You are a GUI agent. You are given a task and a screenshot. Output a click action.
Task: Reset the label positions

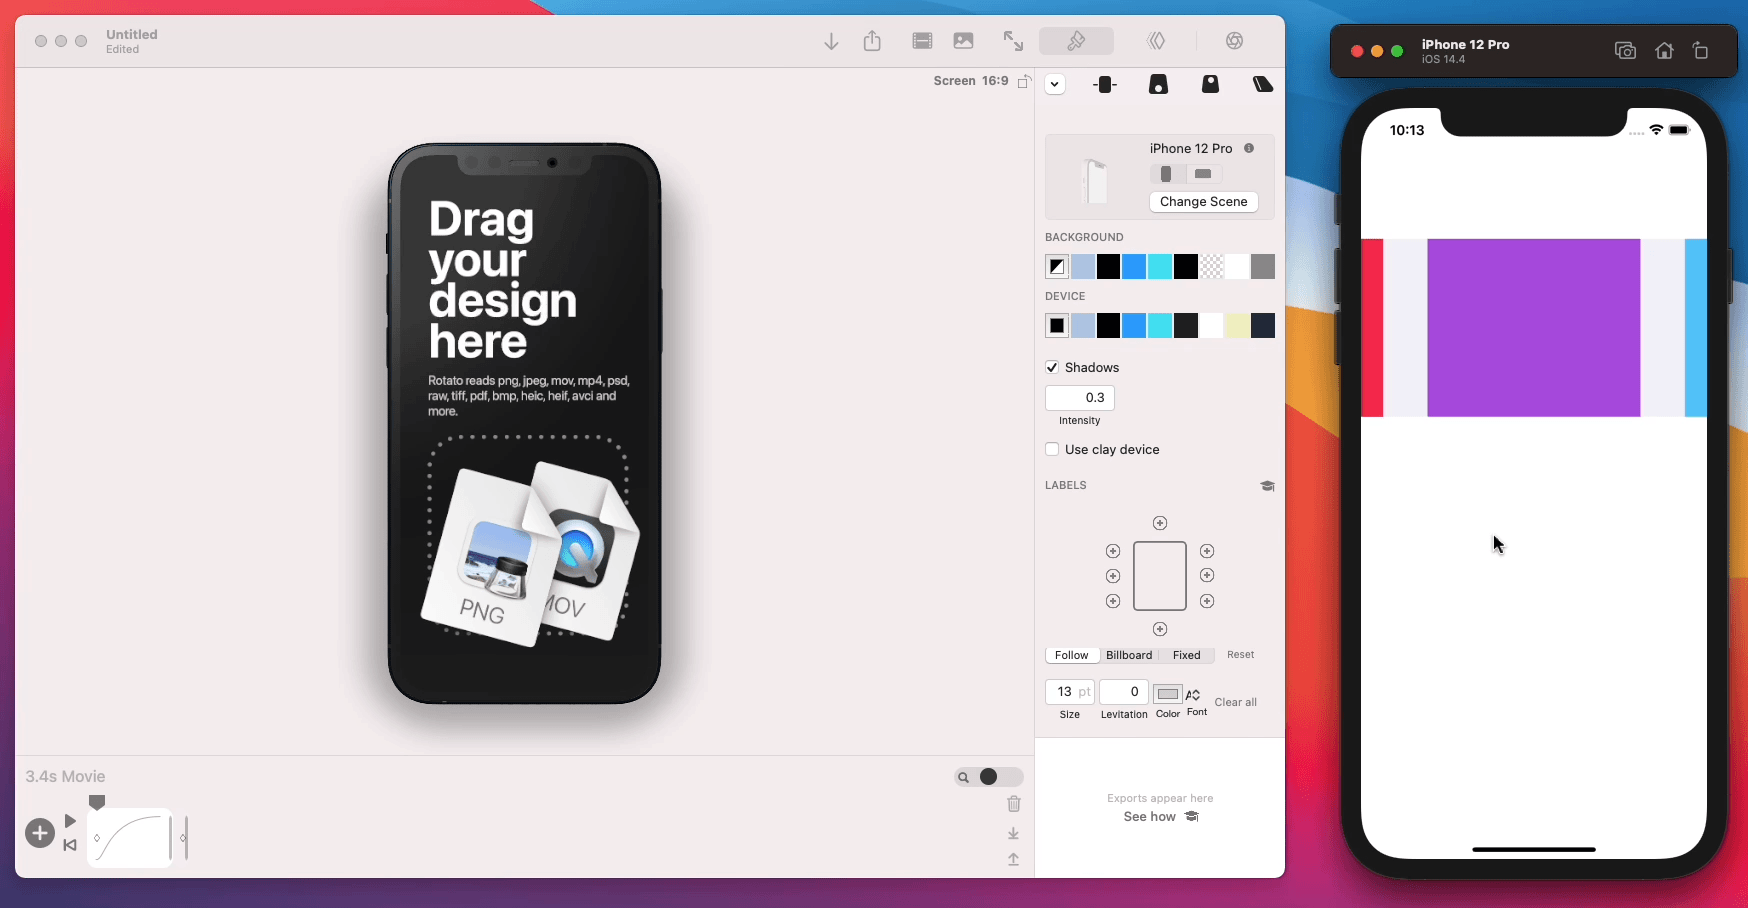[1240, 654]
